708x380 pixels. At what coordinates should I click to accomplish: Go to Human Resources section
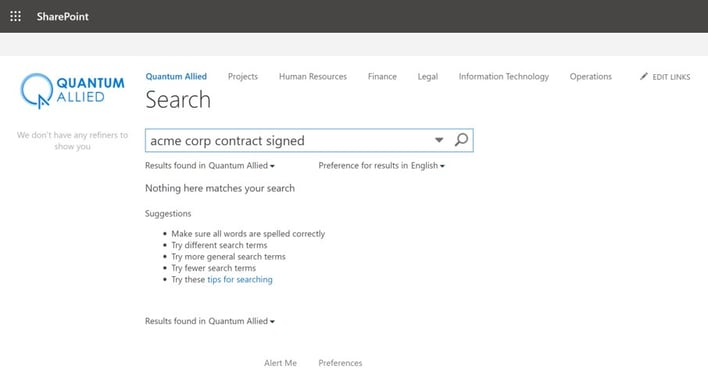313,76
